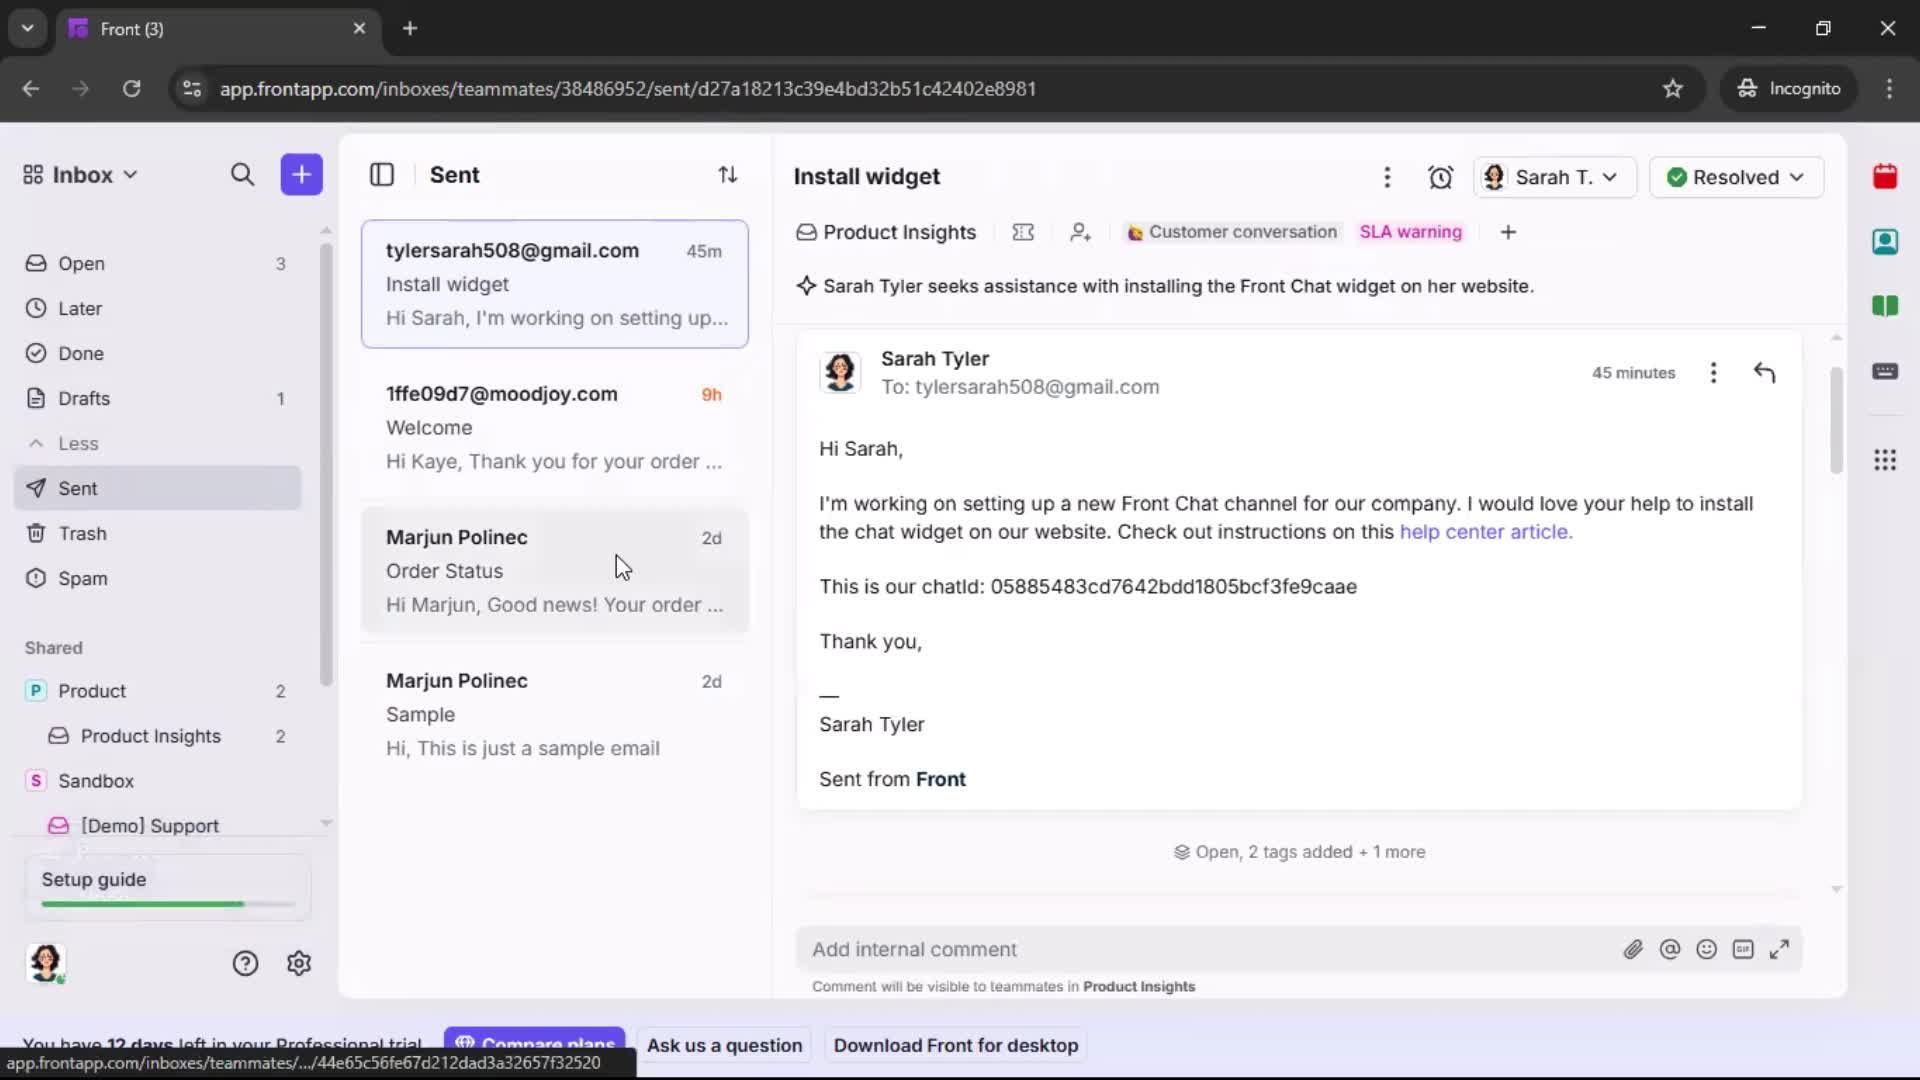The image size is (1920, 1080).
Task: Expand the internal comment composer
Action: point(1779,949)
